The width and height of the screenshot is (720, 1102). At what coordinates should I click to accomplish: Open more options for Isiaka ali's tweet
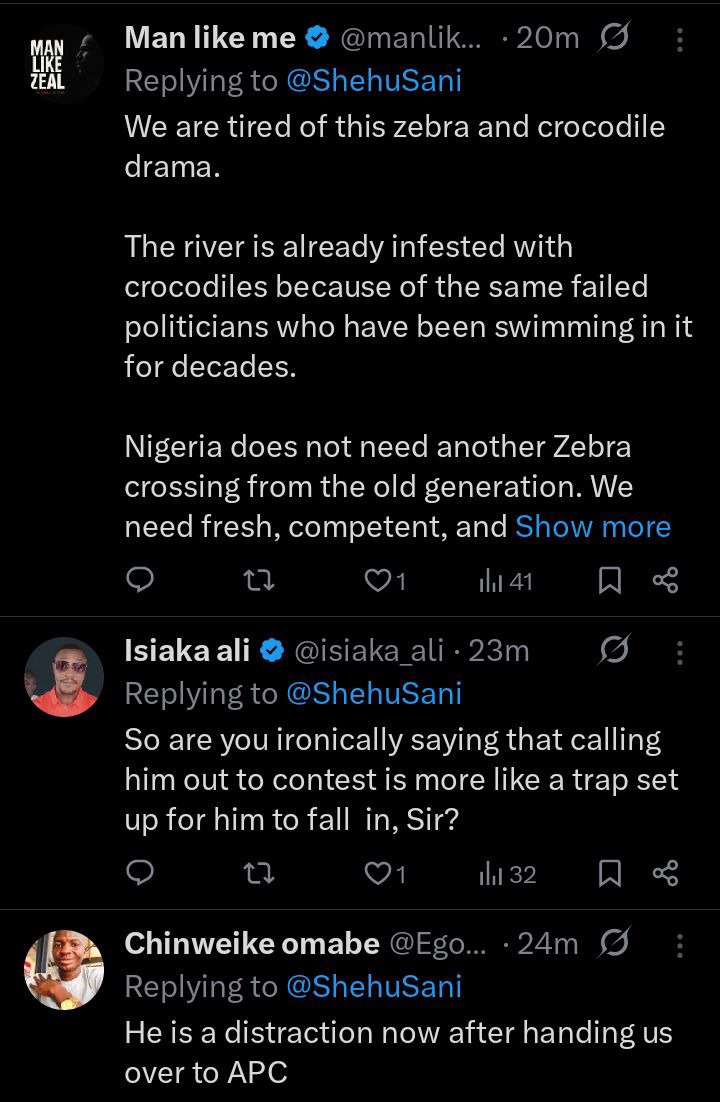[x=679, y=652]
